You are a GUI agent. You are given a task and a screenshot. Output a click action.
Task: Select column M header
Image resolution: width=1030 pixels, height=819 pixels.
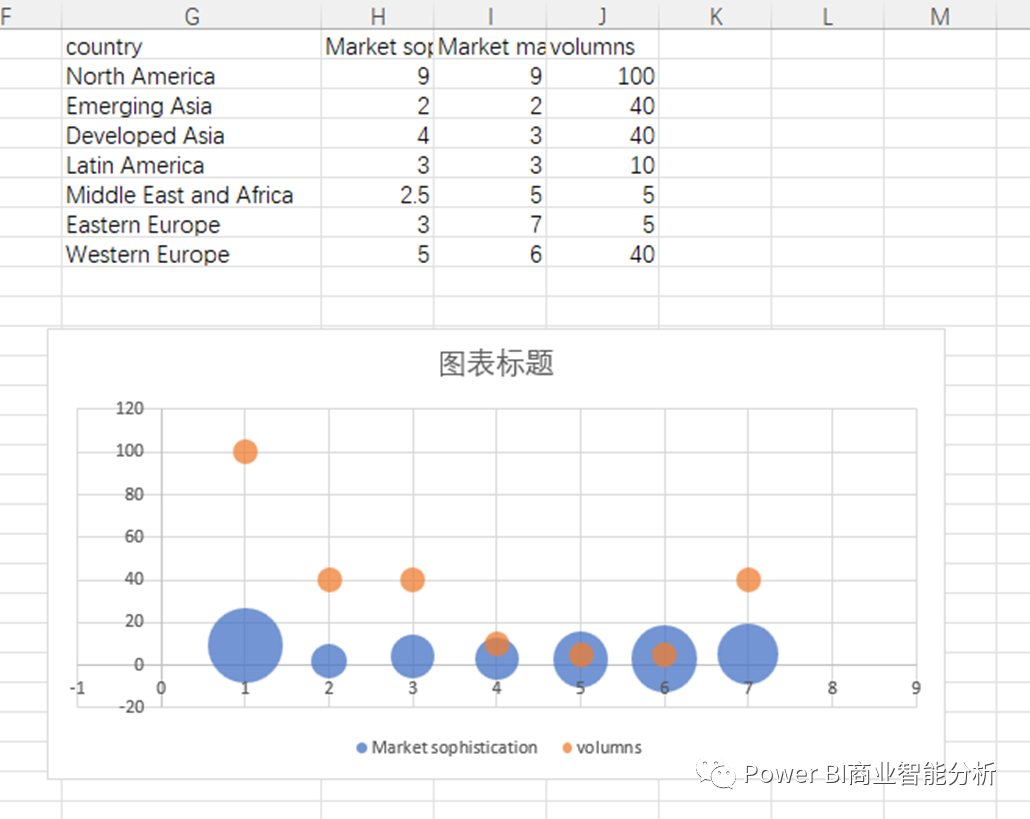coord(940,15)
